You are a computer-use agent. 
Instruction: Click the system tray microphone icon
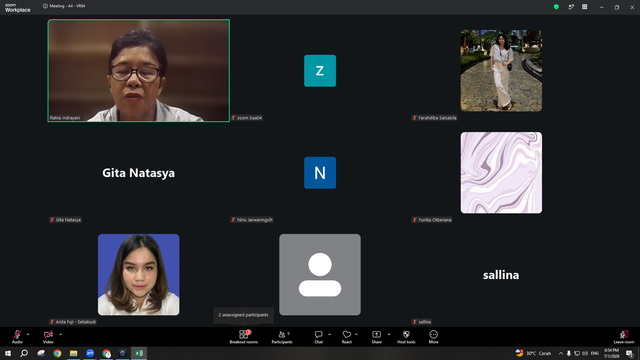[569, 353]
